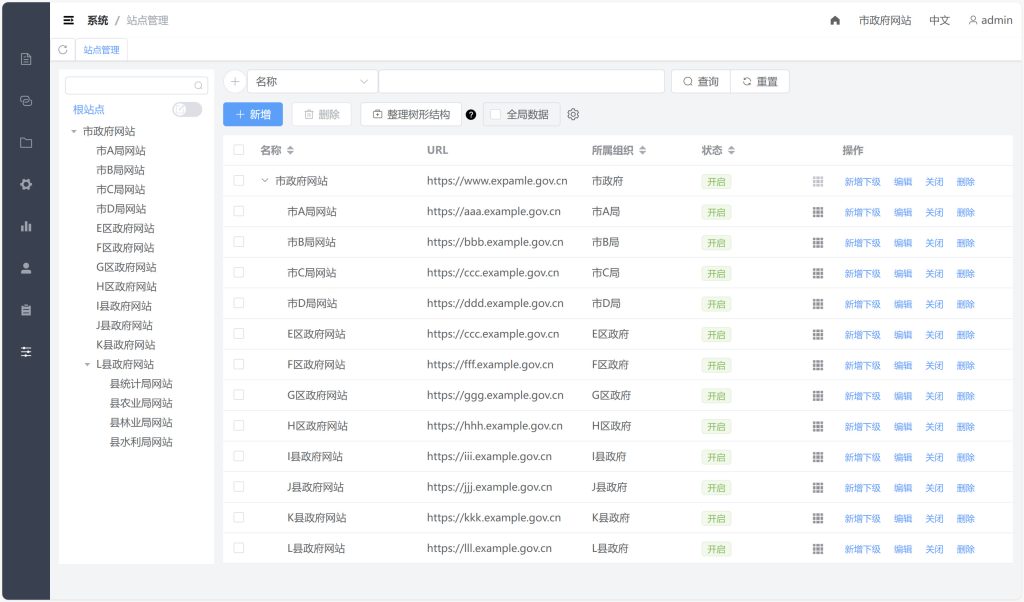Open the folder icon in left sidebar
Screen dimensions: 1024x602
[x=26, y=143]
